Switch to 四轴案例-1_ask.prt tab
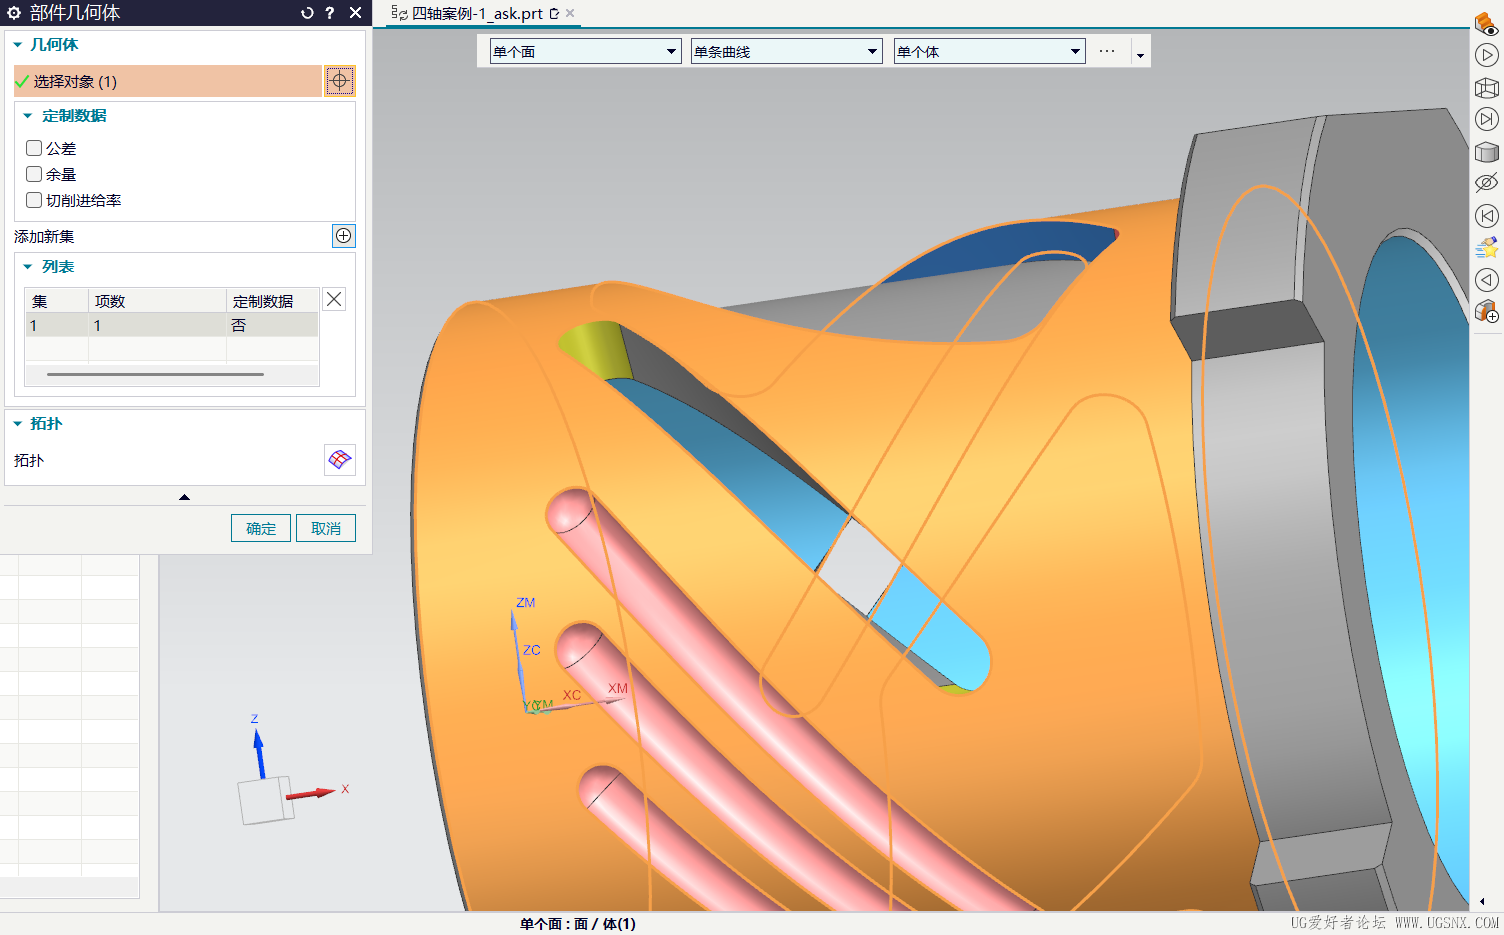Viewport: 1504px width, 935px height. point(476,13)
